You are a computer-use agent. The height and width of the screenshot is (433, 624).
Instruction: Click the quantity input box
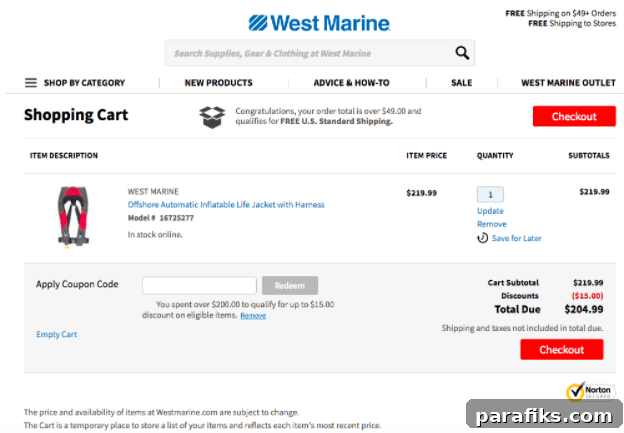point(490,195)
